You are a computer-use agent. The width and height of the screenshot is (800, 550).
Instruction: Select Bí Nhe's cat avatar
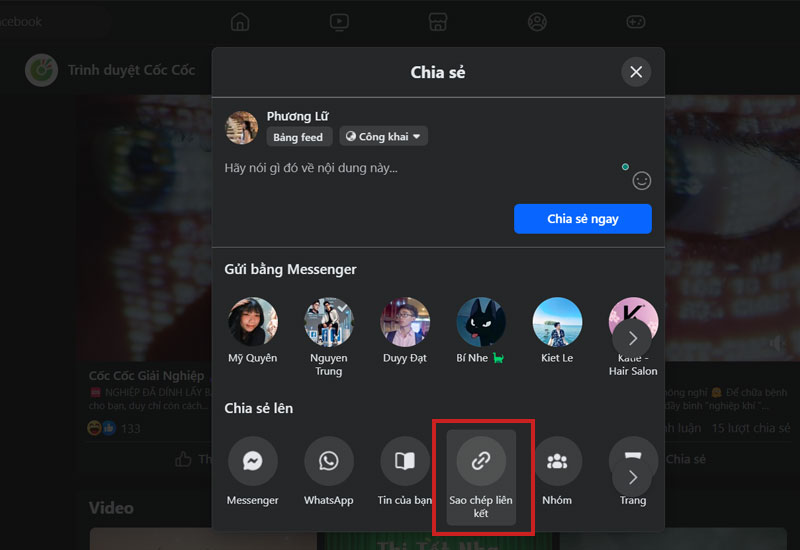[481, 322]
